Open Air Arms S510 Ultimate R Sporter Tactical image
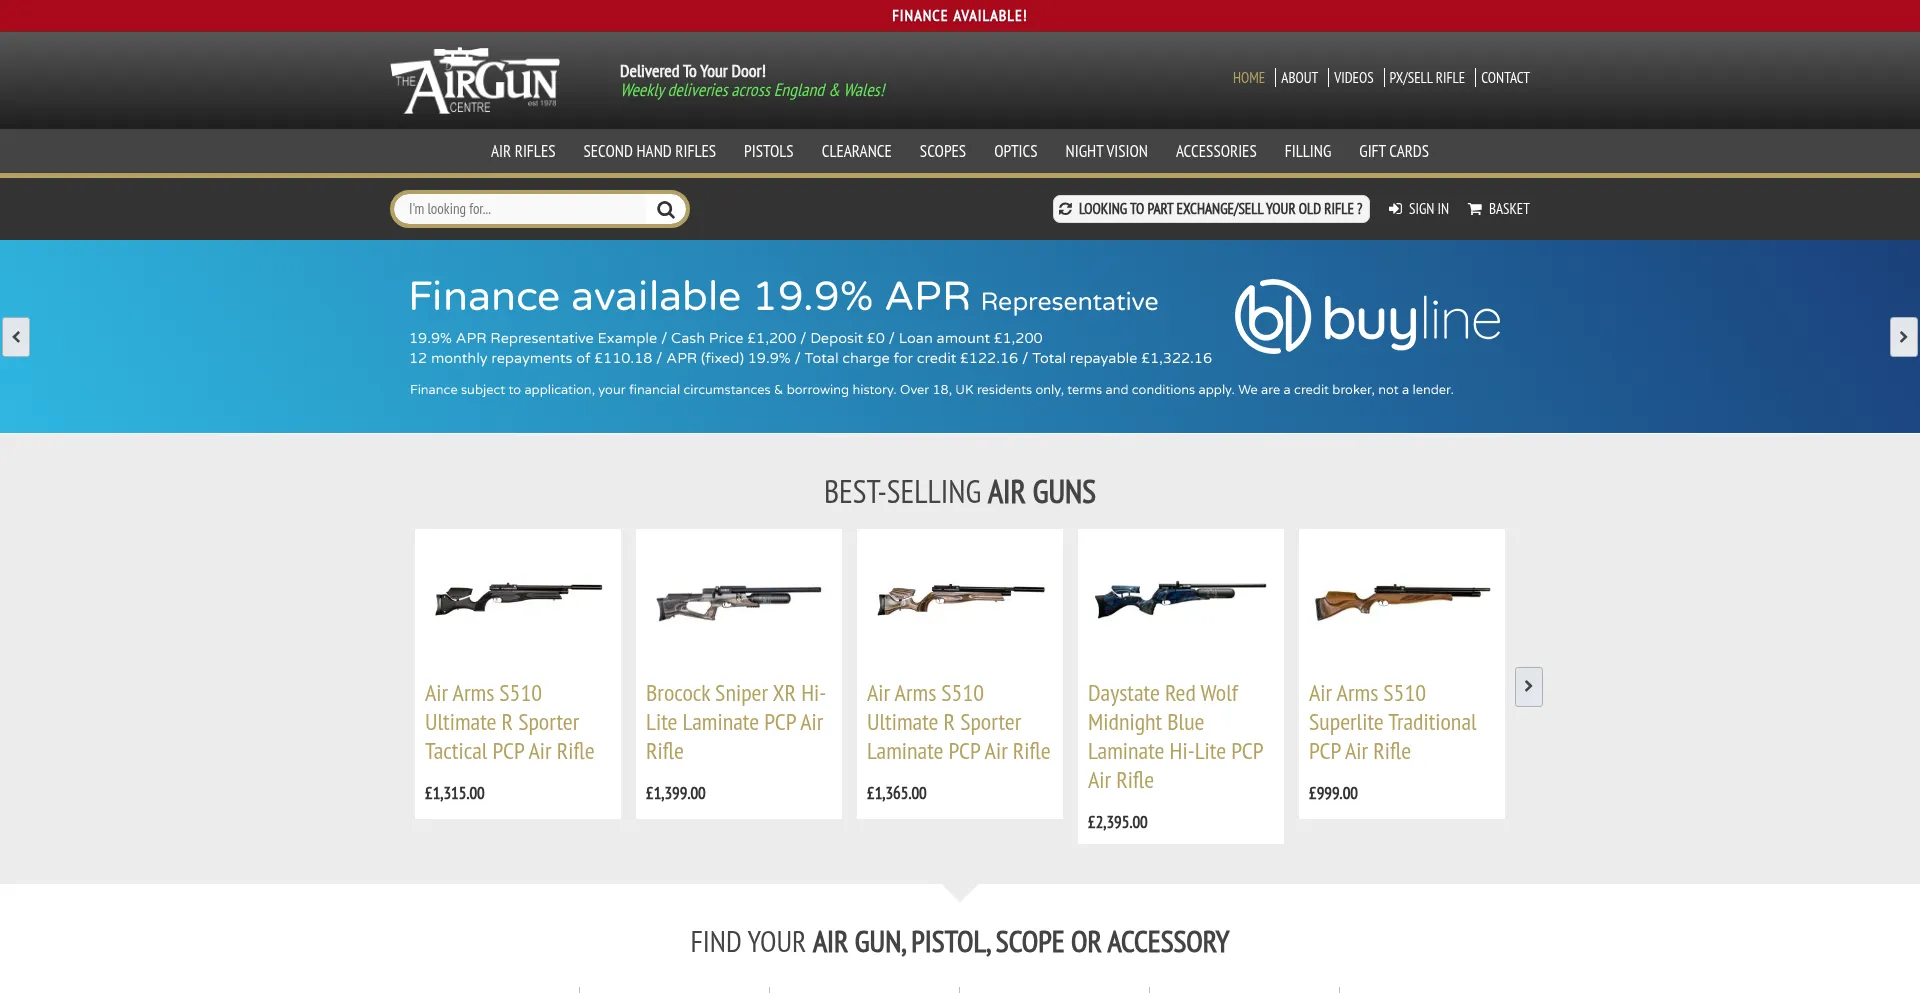 [x=518, y=599]
